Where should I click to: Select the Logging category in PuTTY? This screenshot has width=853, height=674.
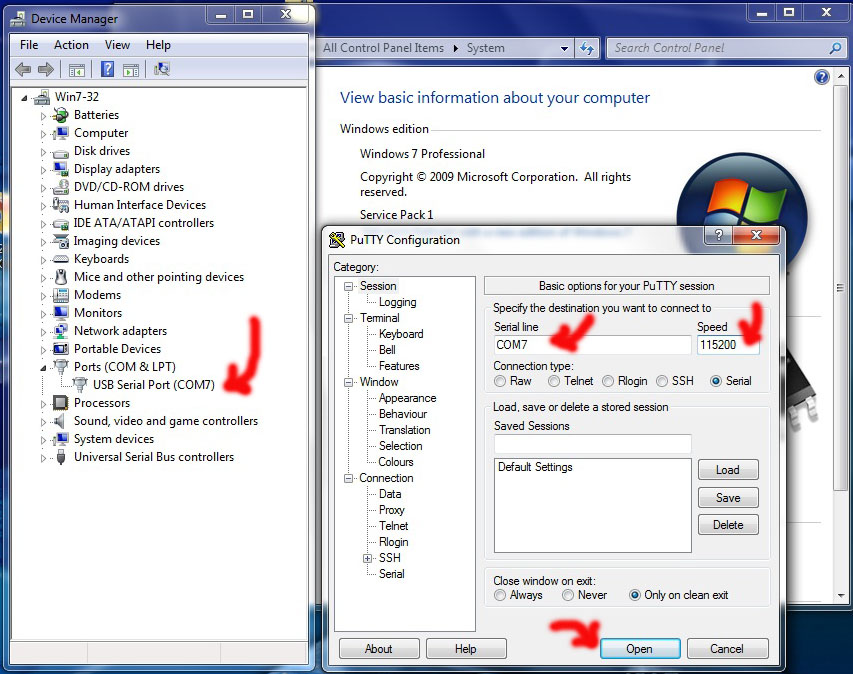tap(398, 302)
